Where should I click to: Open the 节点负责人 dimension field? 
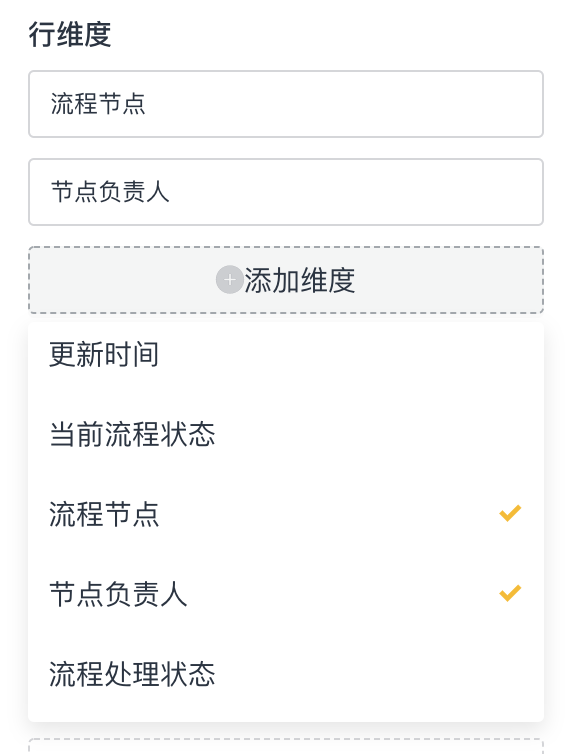286,192
